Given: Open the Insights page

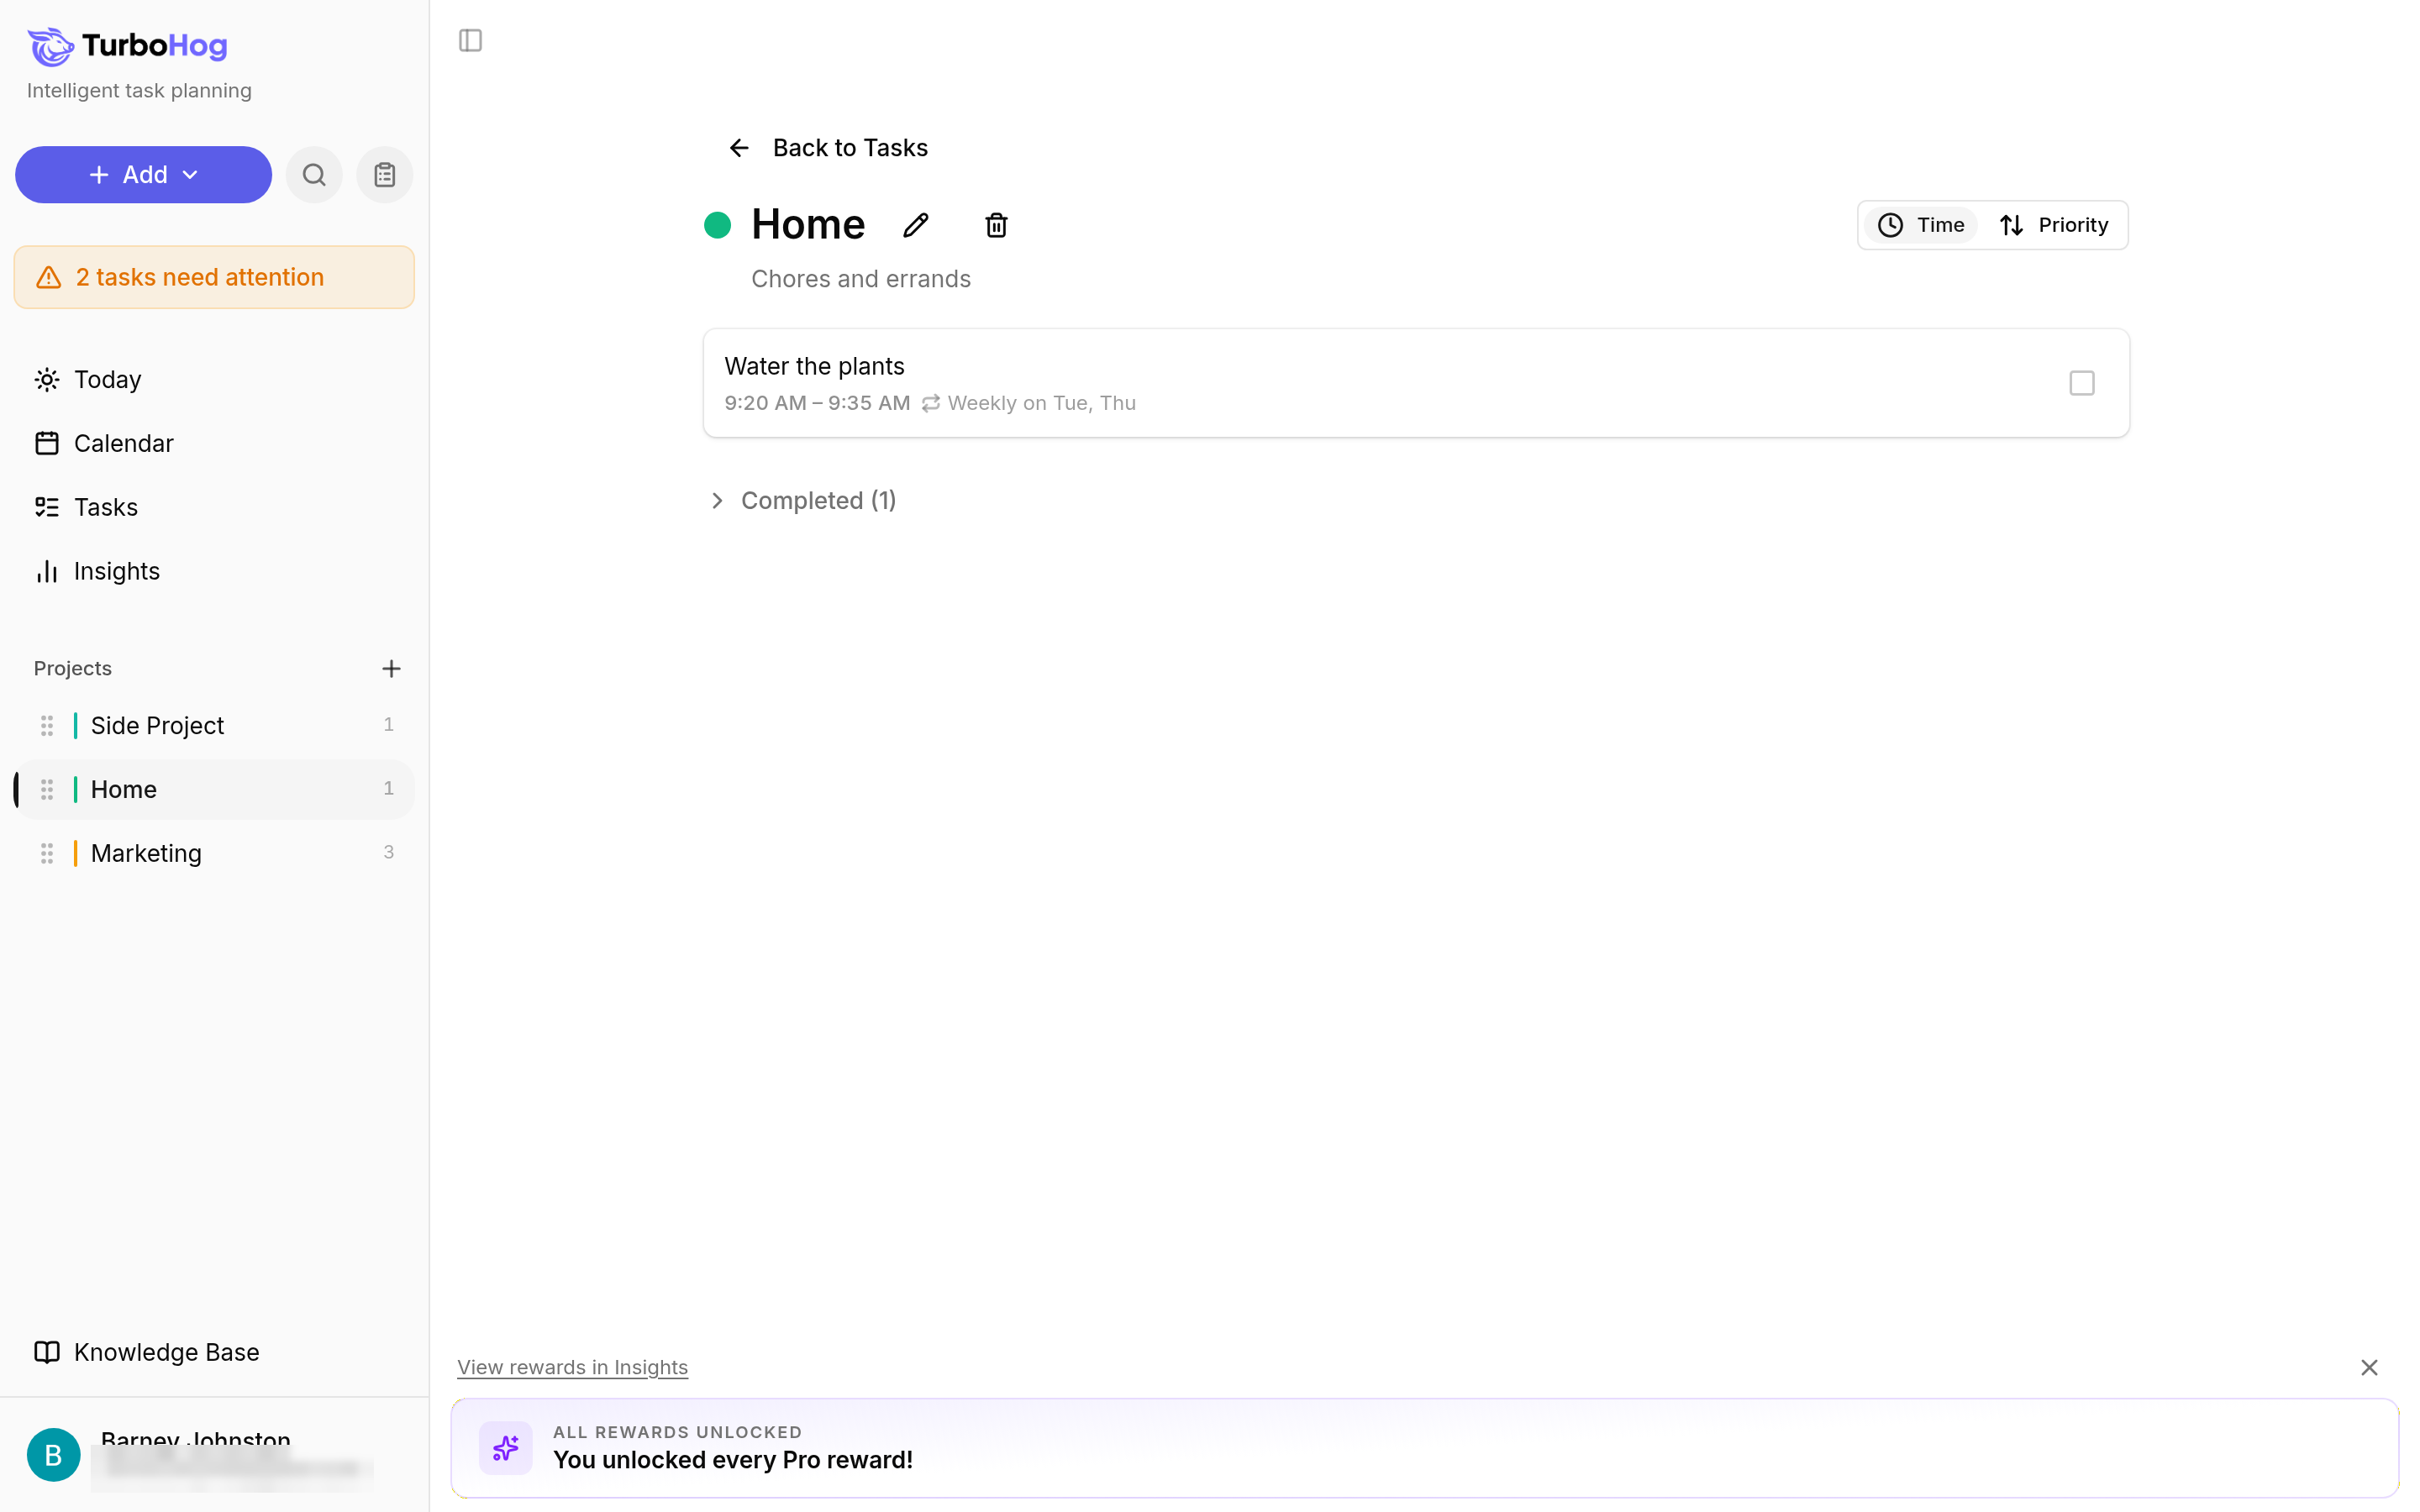Looking at the screenshot, I should [214, 572].
